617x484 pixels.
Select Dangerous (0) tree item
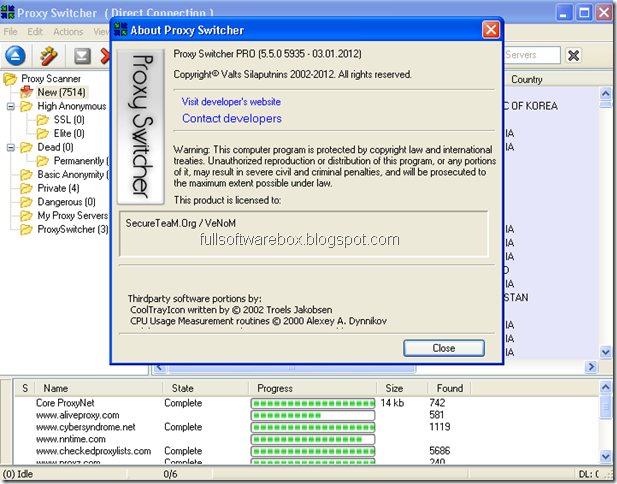(x=66, y=202)
